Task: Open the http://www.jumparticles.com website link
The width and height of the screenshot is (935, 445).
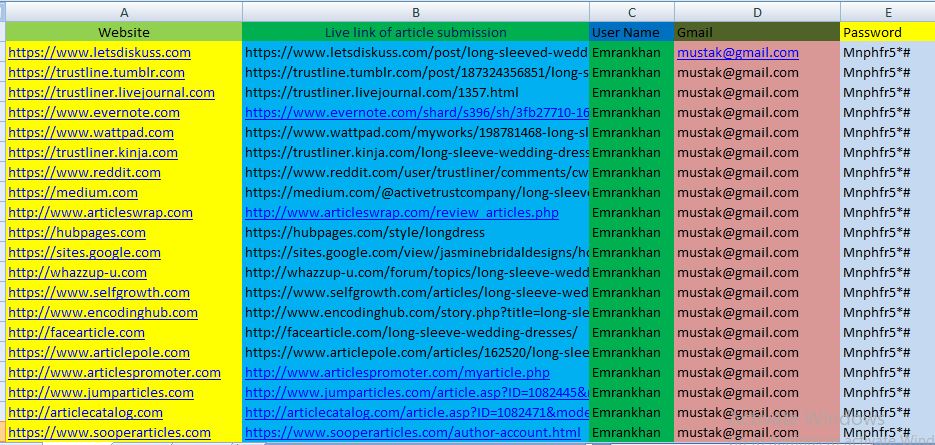Action: pos(101,393)
